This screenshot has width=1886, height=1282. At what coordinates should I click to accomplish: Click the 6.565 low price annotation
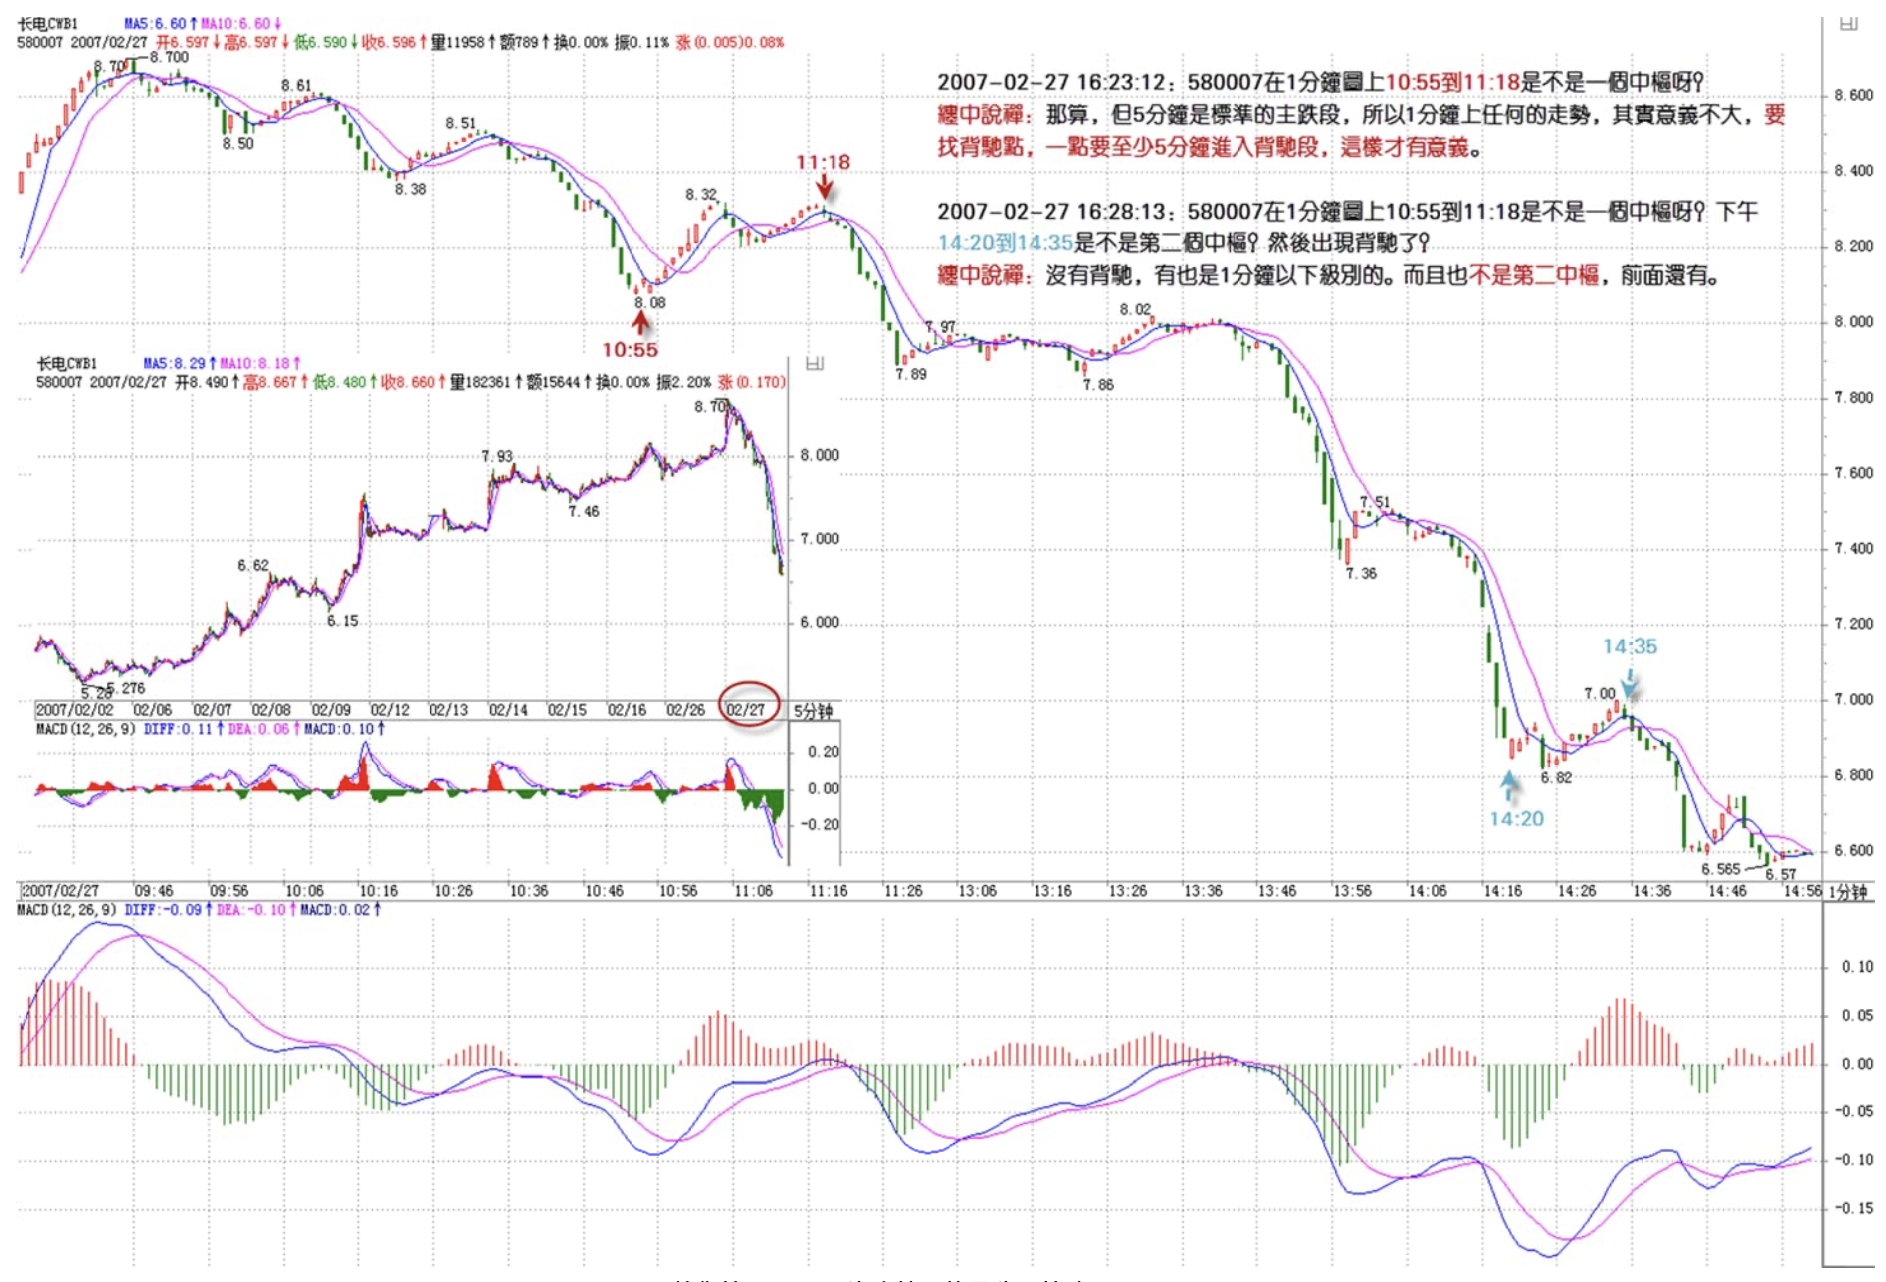tap(1720, 869)
